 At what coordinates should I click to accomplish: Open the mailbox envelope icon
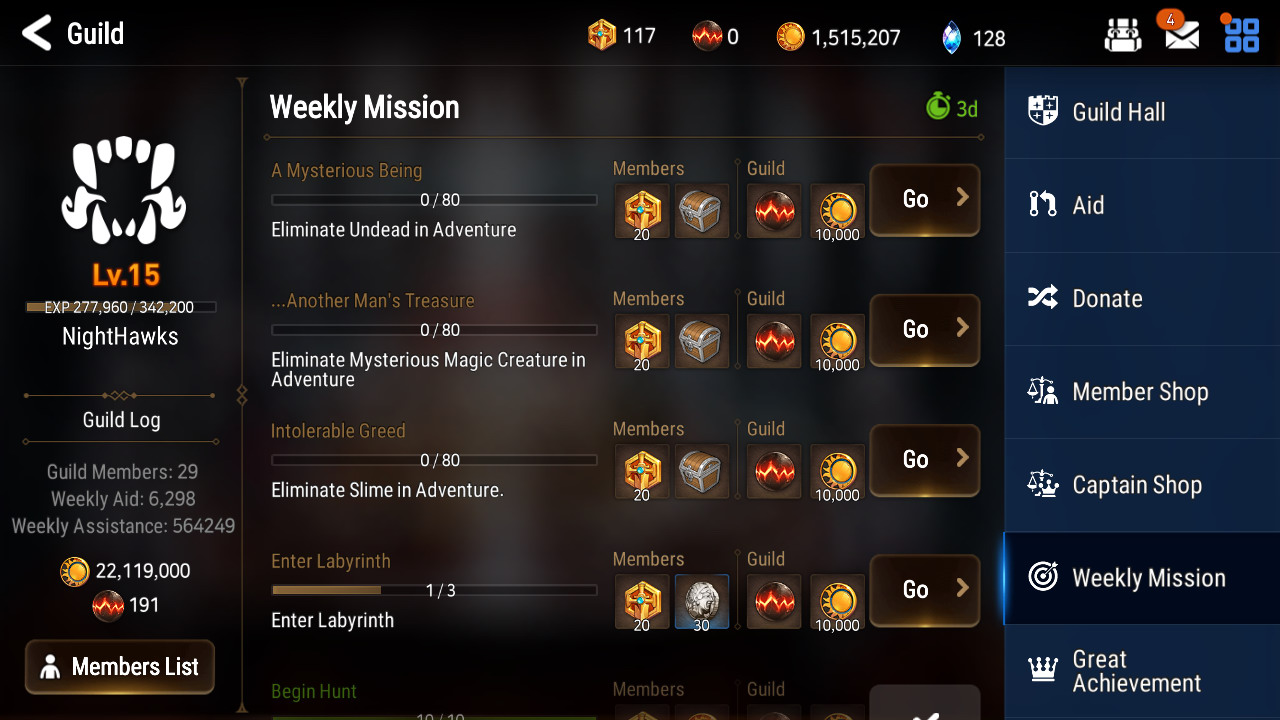click(x=1182, y=35)
